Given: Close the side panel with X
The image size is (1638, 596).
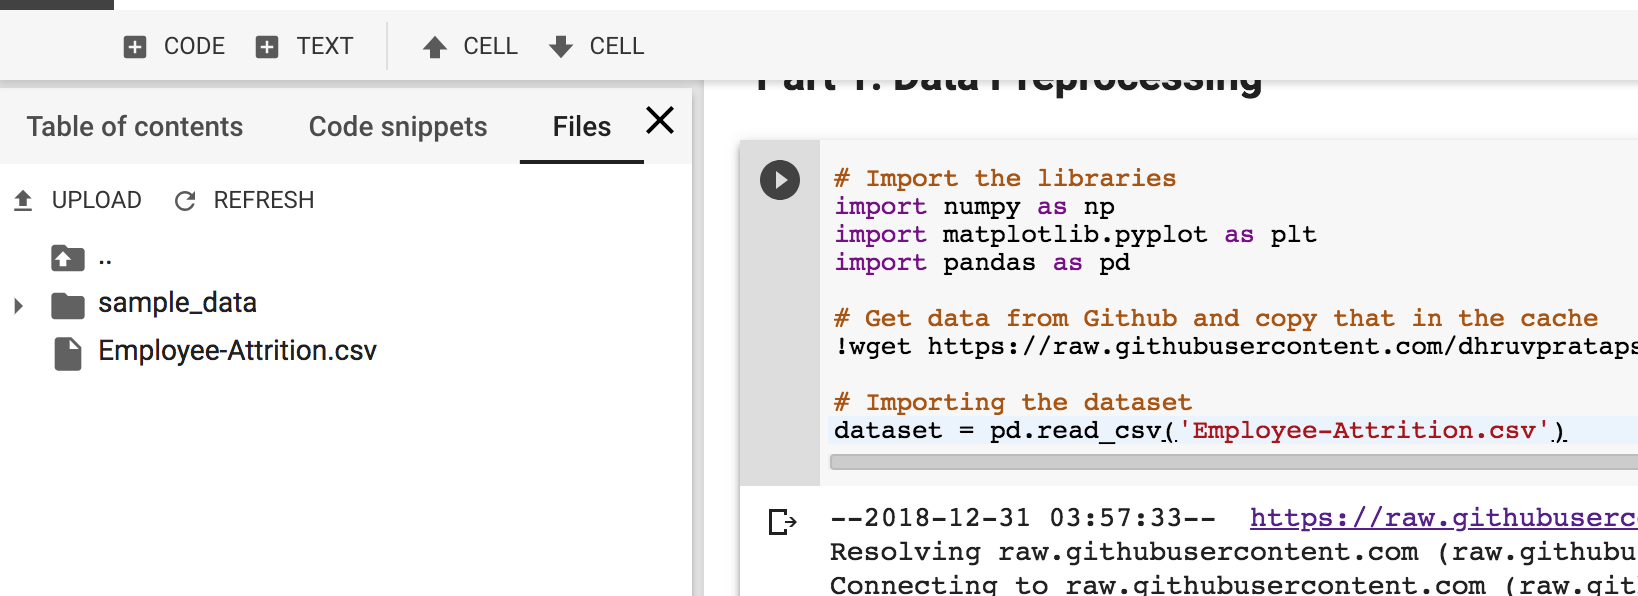Looking at the screenshot, I should click(660, 121).
